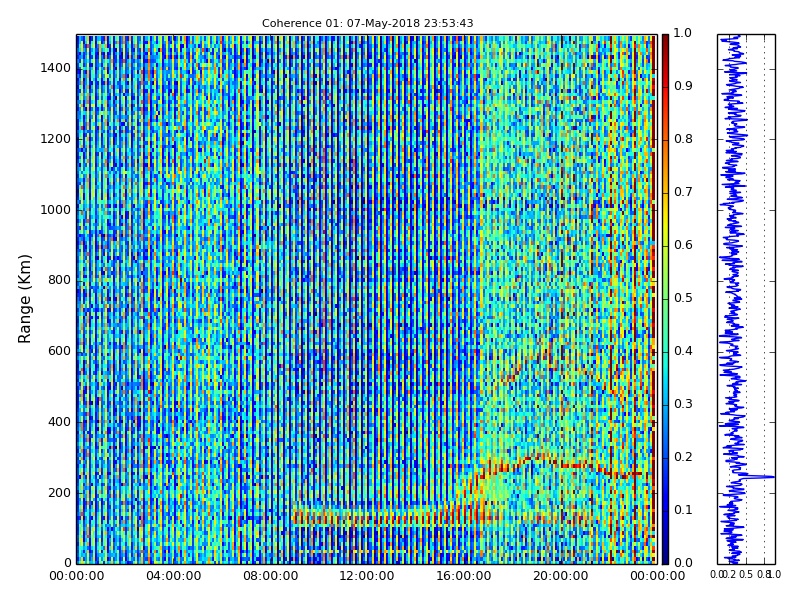Click the 12:00:00 time axis label

(x=367, y=576)
